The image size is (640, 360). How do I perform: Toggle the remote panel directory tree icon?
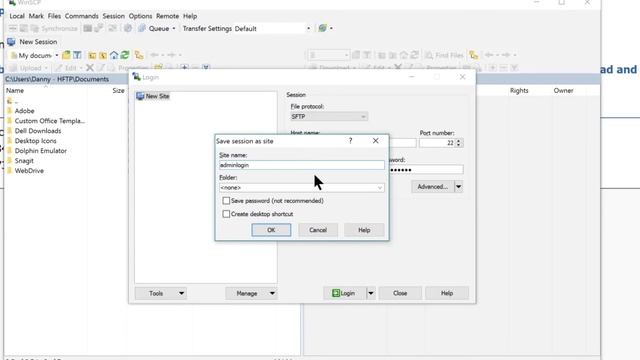[473, 55]
